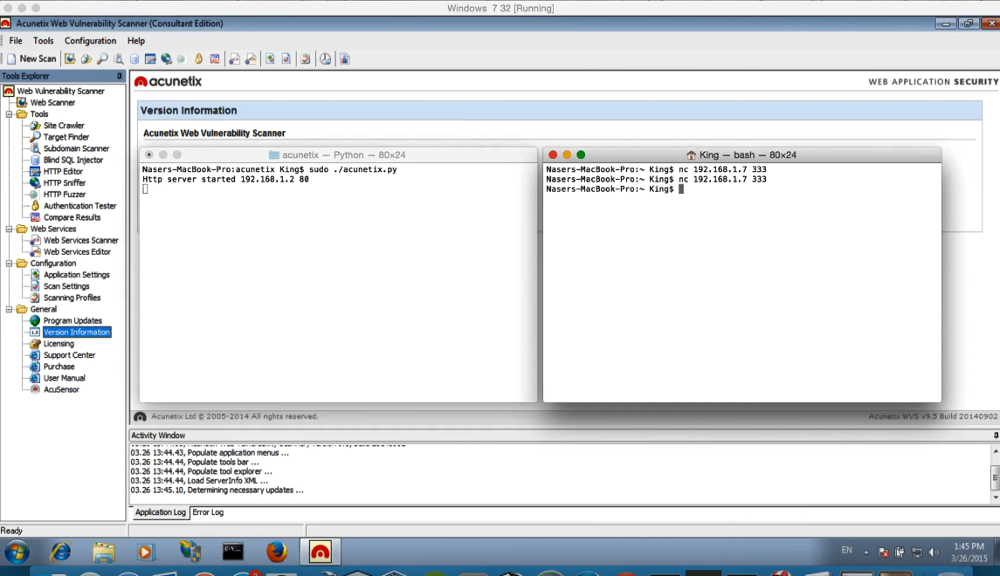Select Subdomain Scanner in the tree

[77, 149]
